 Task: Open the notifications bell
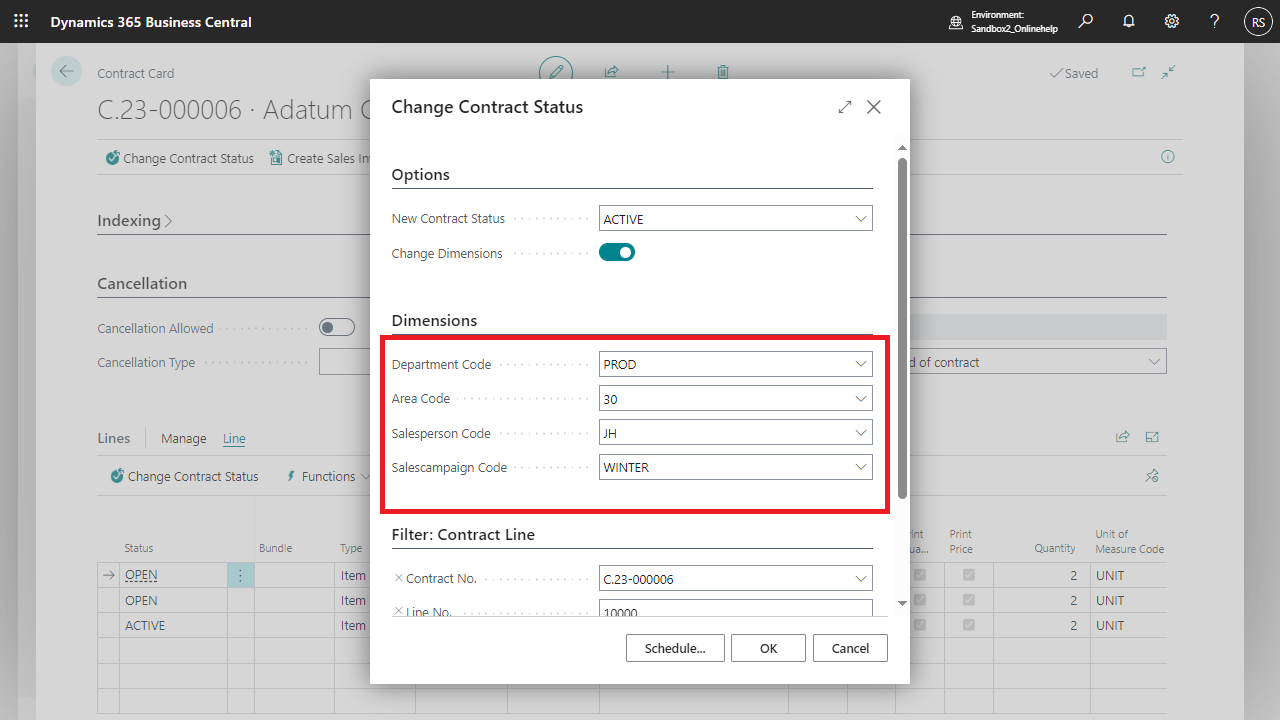(1129, 21)
